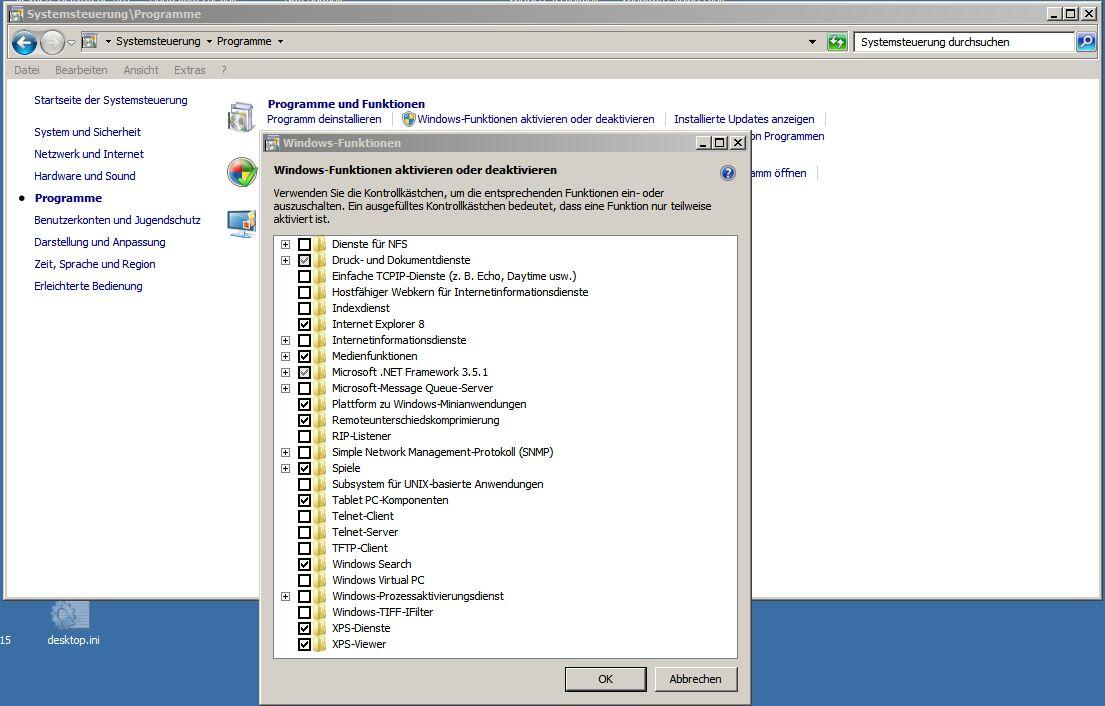Open Installierte Updates anzeigen link
Screen dimensions: 1105x706
[744, 120]
